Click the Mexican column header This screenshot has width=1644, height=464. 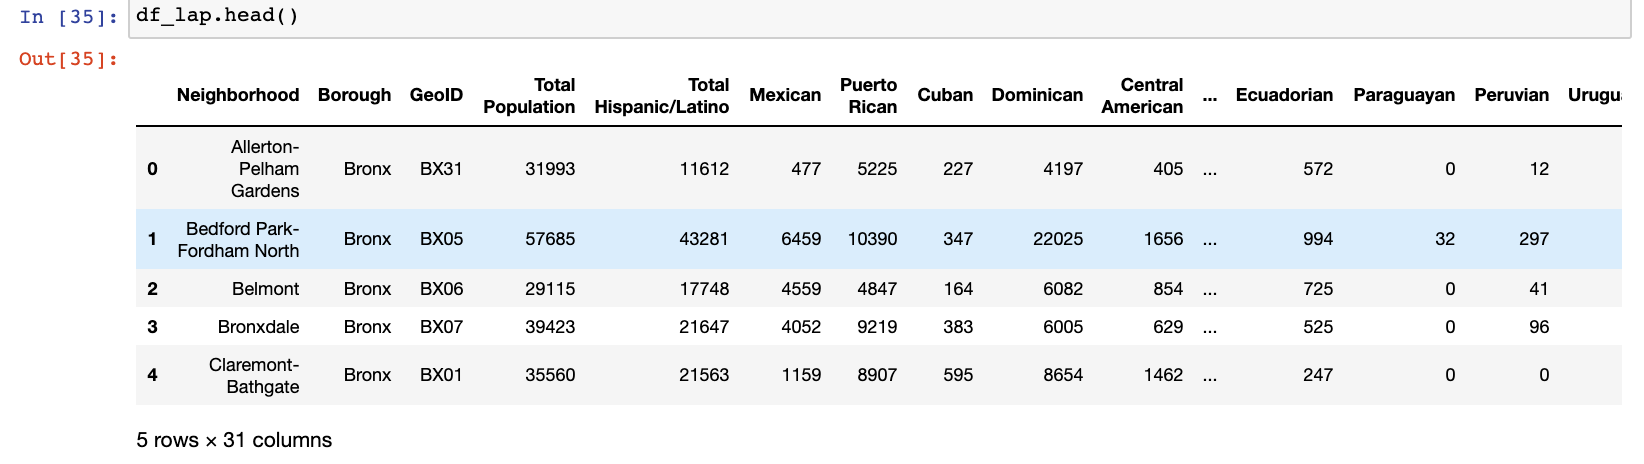tap(785, 95)
